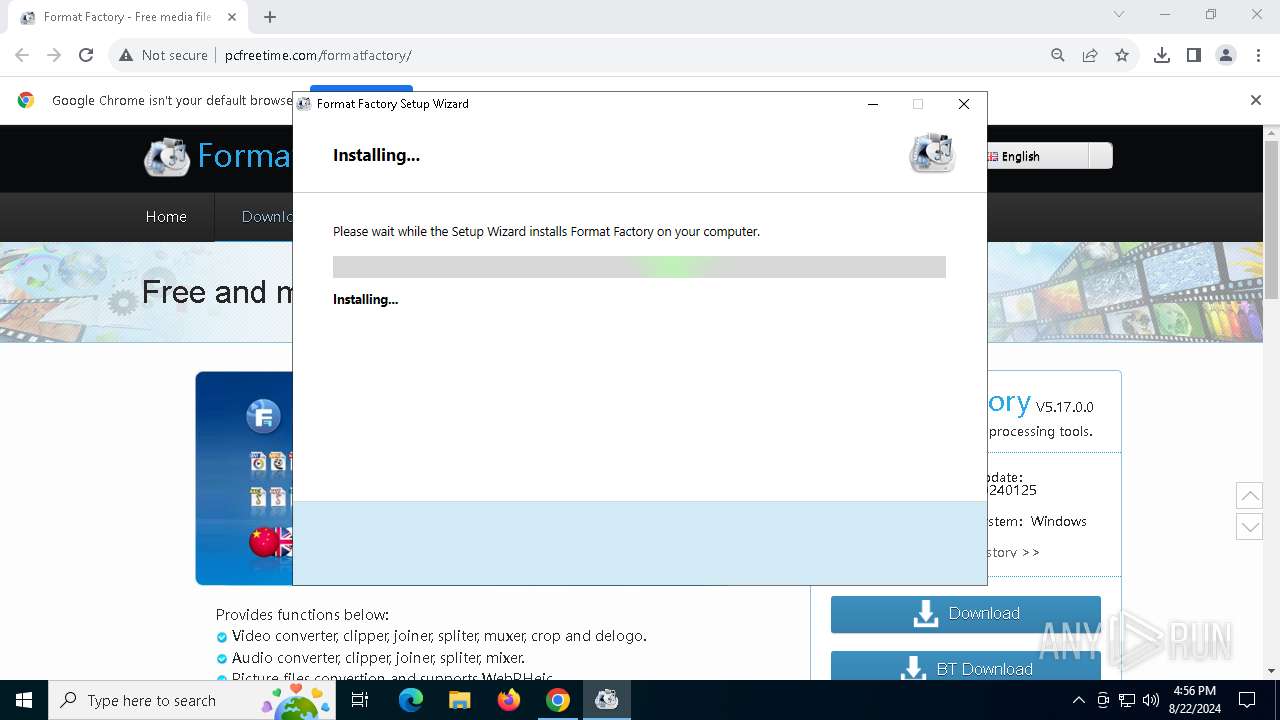
Task: Click the installation progress bar
Action: (639, 267)
